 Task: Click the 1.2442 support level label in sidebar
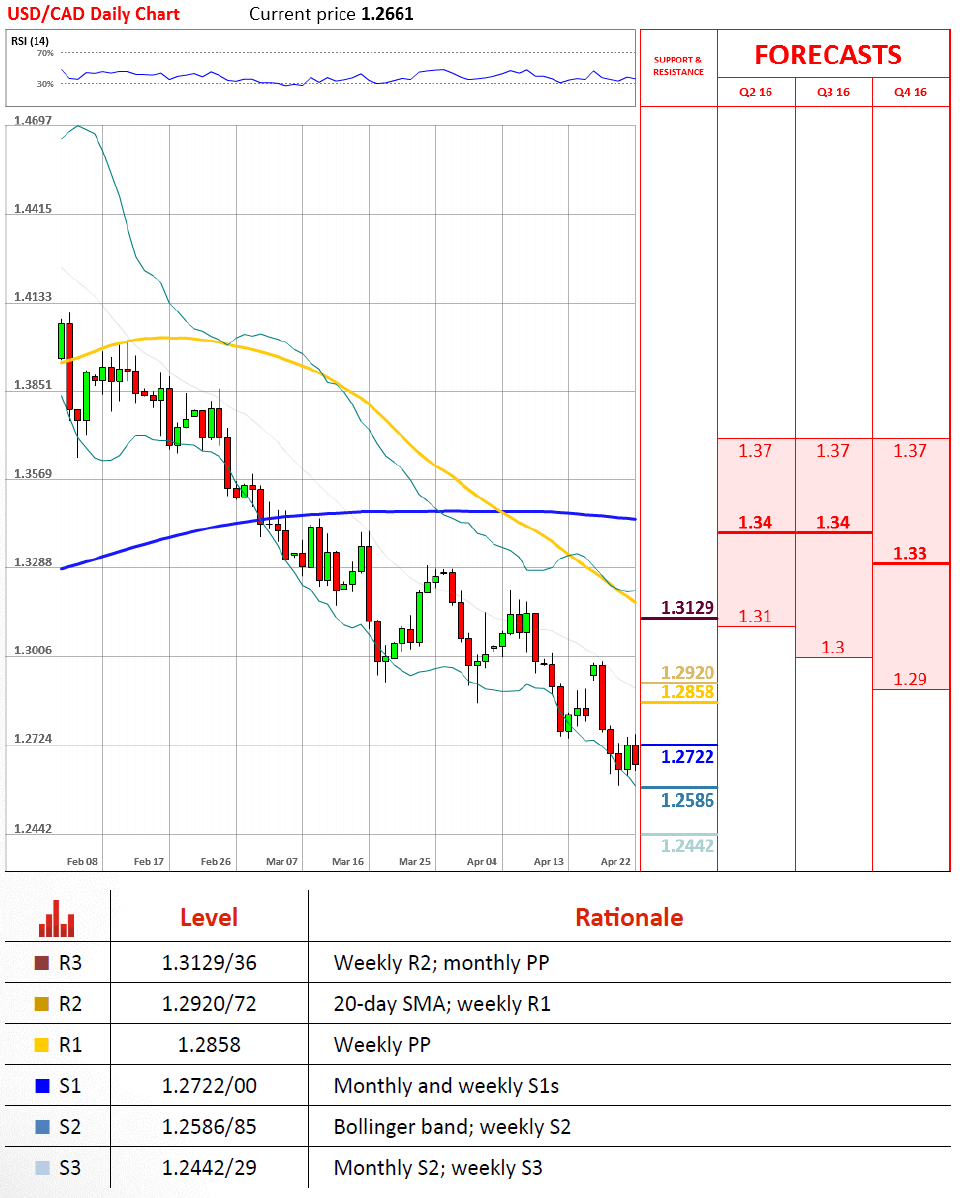coord(687,846)
